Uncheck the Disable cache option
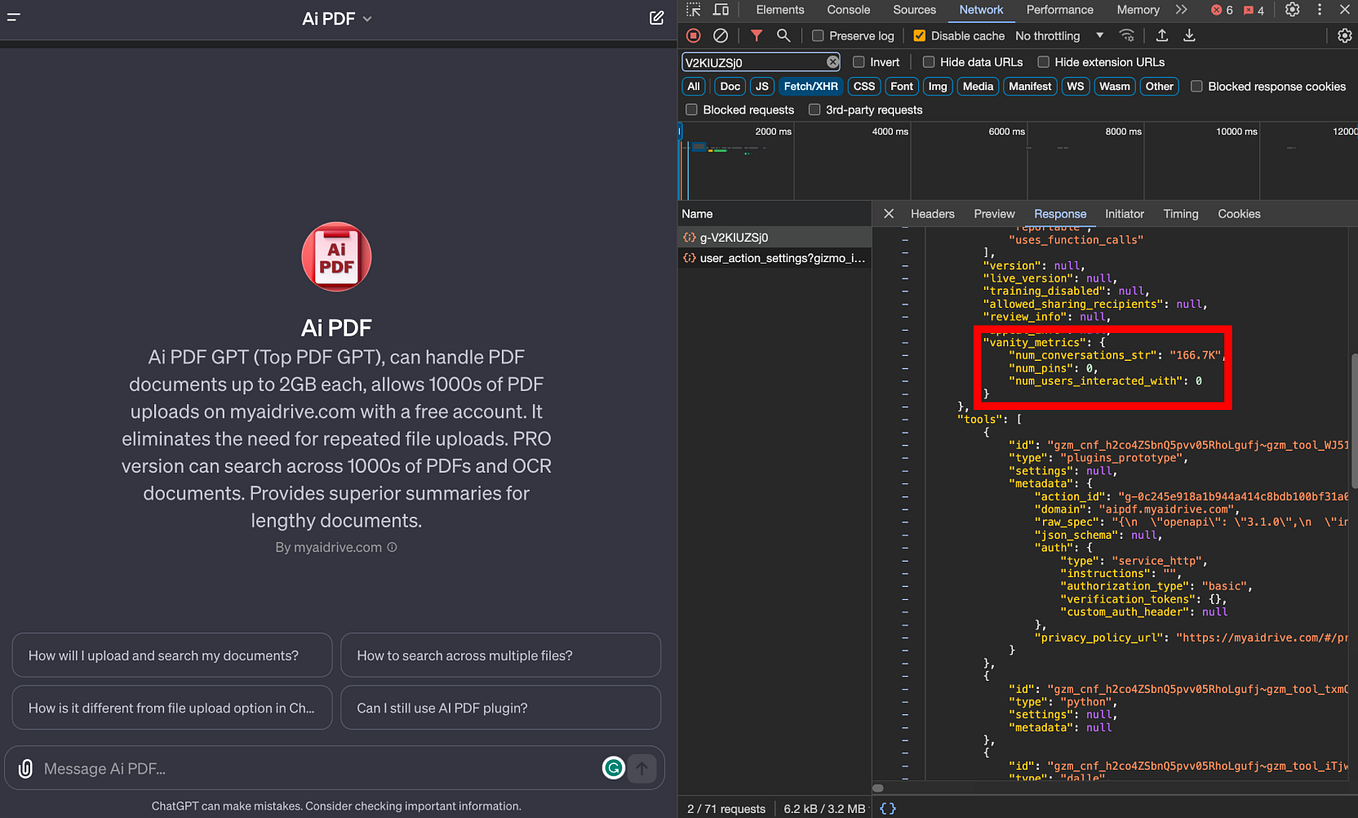1358x818 pixels. 918,35
